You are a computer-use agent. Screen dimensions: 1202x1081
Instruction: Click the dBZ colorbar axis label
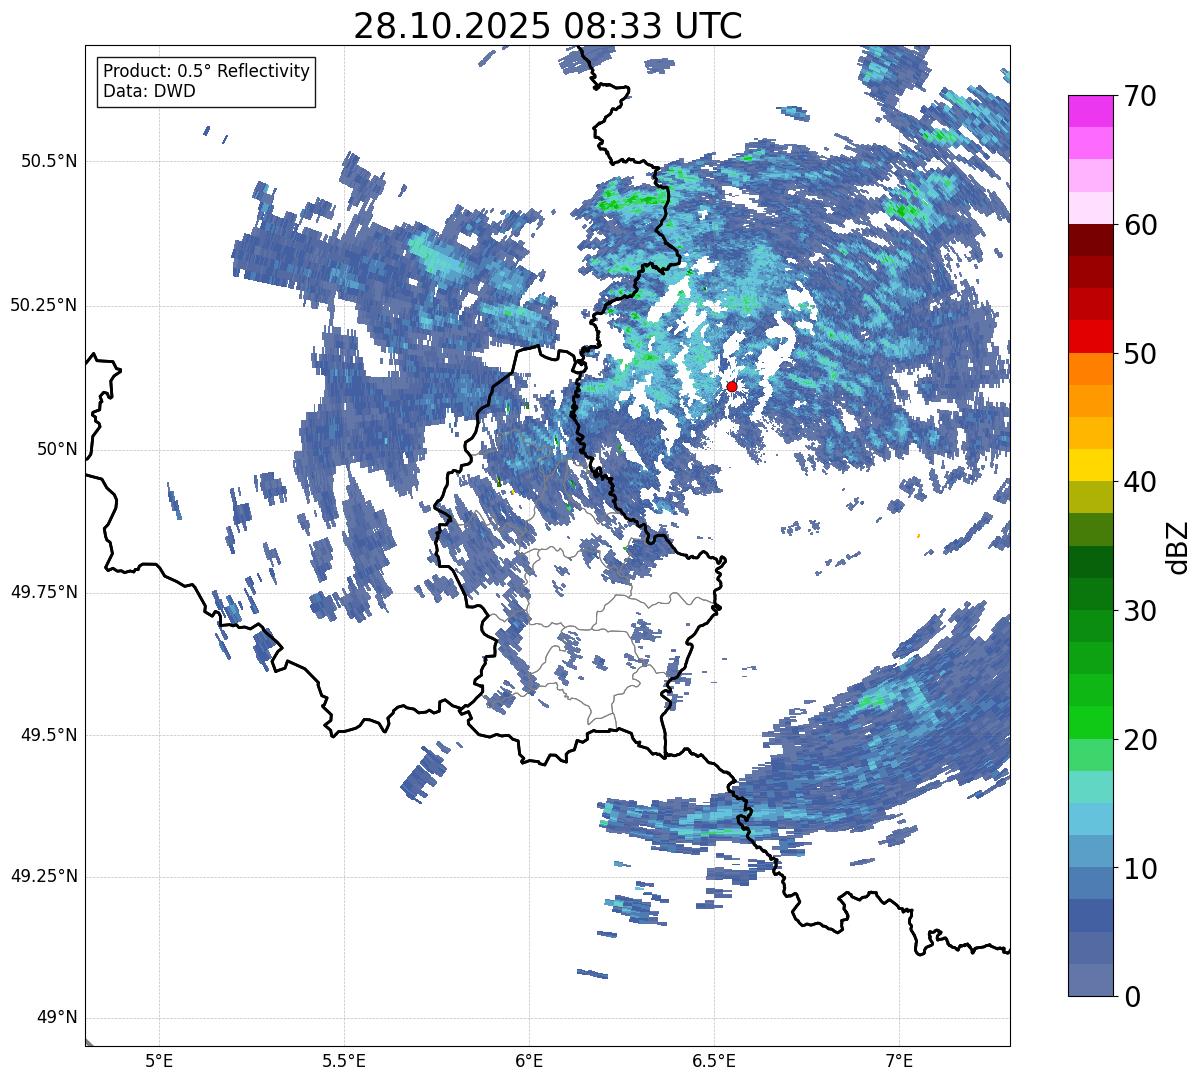1179,547
